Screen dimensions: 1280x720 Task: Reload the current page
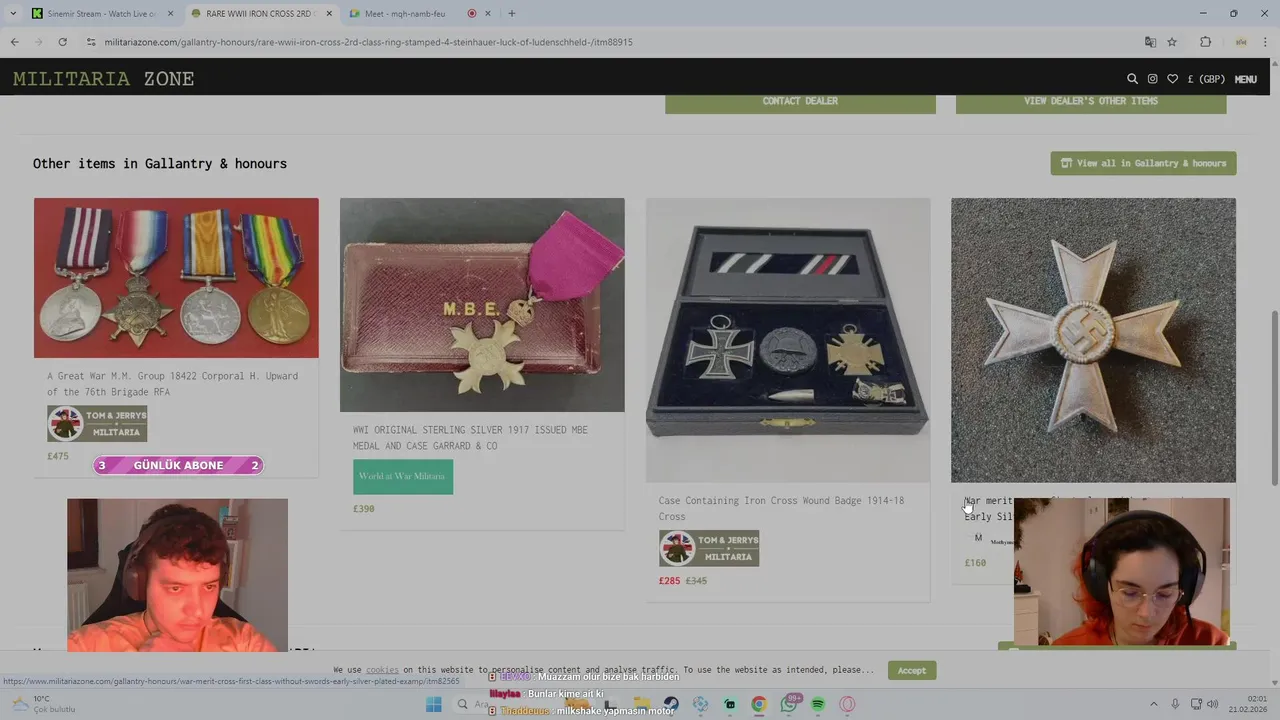coord(62,42)
